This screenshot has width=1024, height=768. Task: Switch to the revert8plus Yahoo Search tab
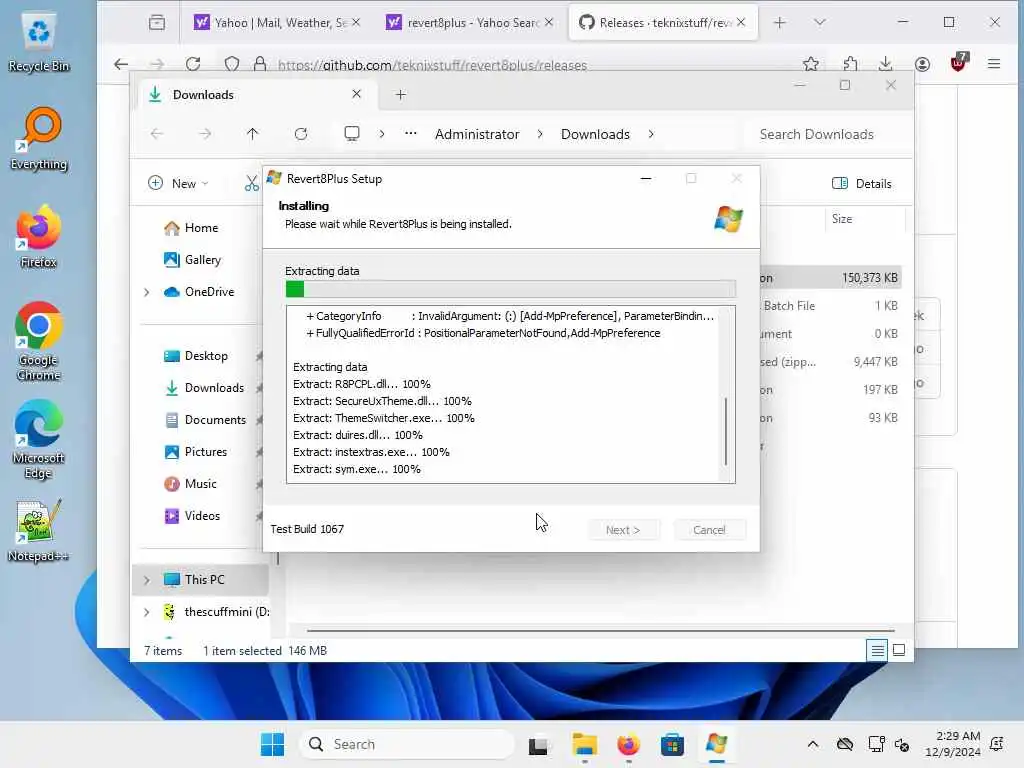tap(470, 23)
